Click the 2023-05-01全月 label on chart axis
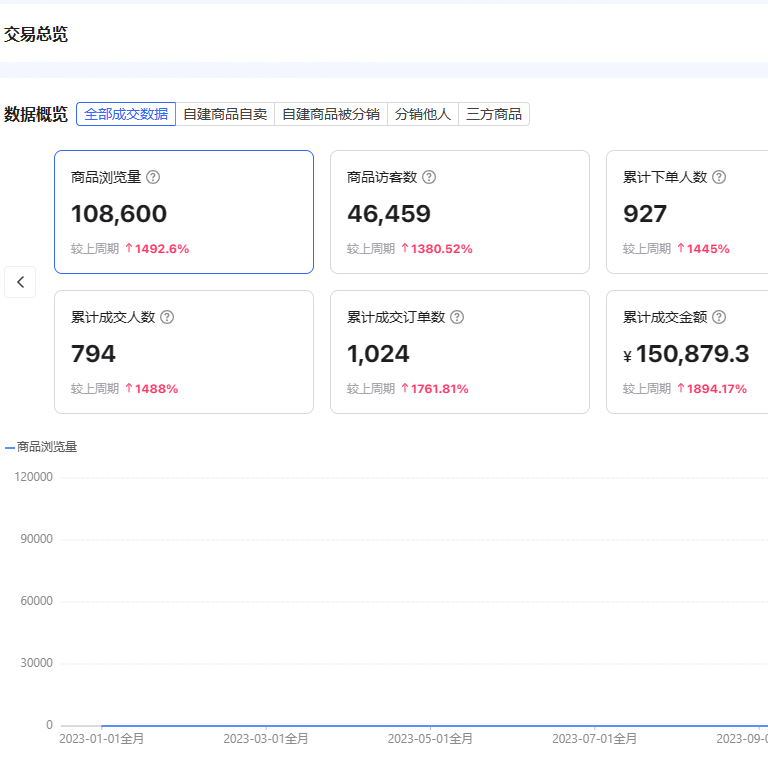 (x=430, y=739)
